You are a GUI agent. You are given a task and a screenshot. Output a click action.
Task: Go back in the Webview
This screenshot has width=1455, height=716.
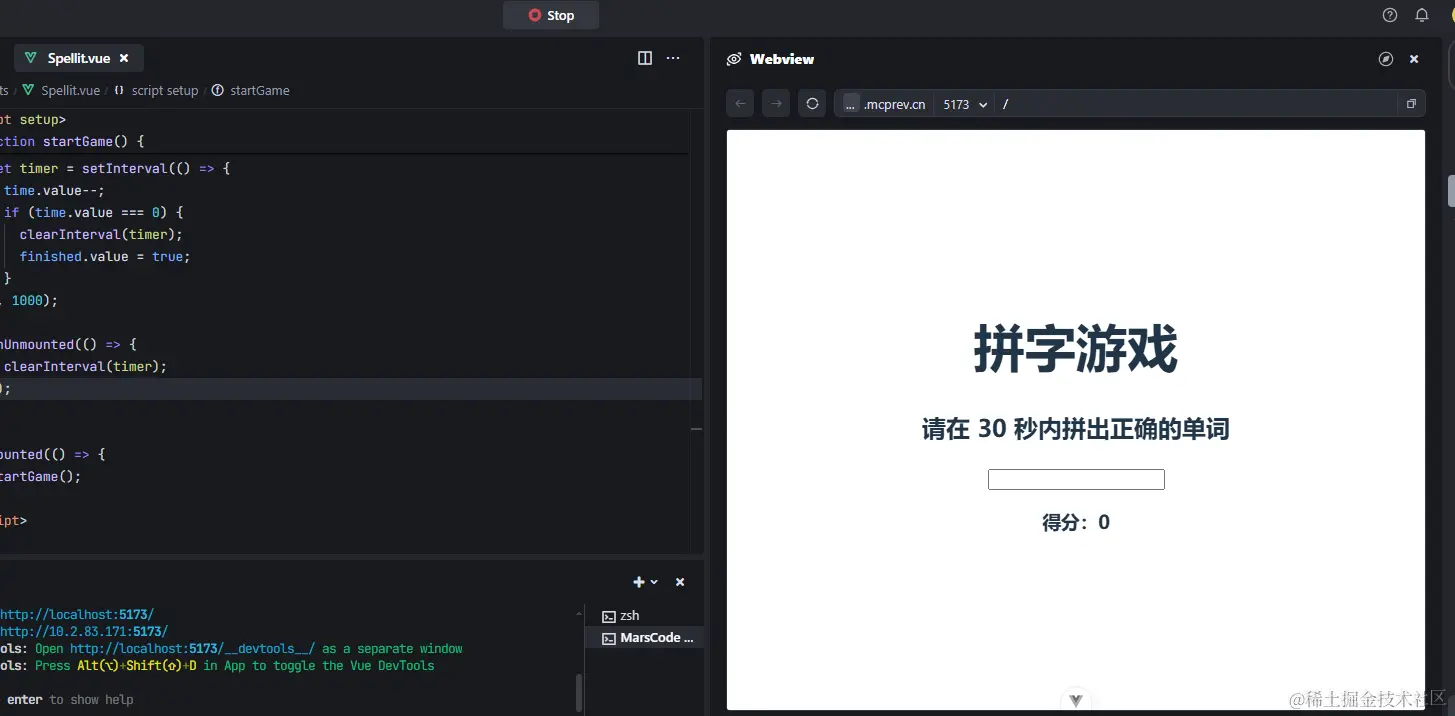click(740, 103)
